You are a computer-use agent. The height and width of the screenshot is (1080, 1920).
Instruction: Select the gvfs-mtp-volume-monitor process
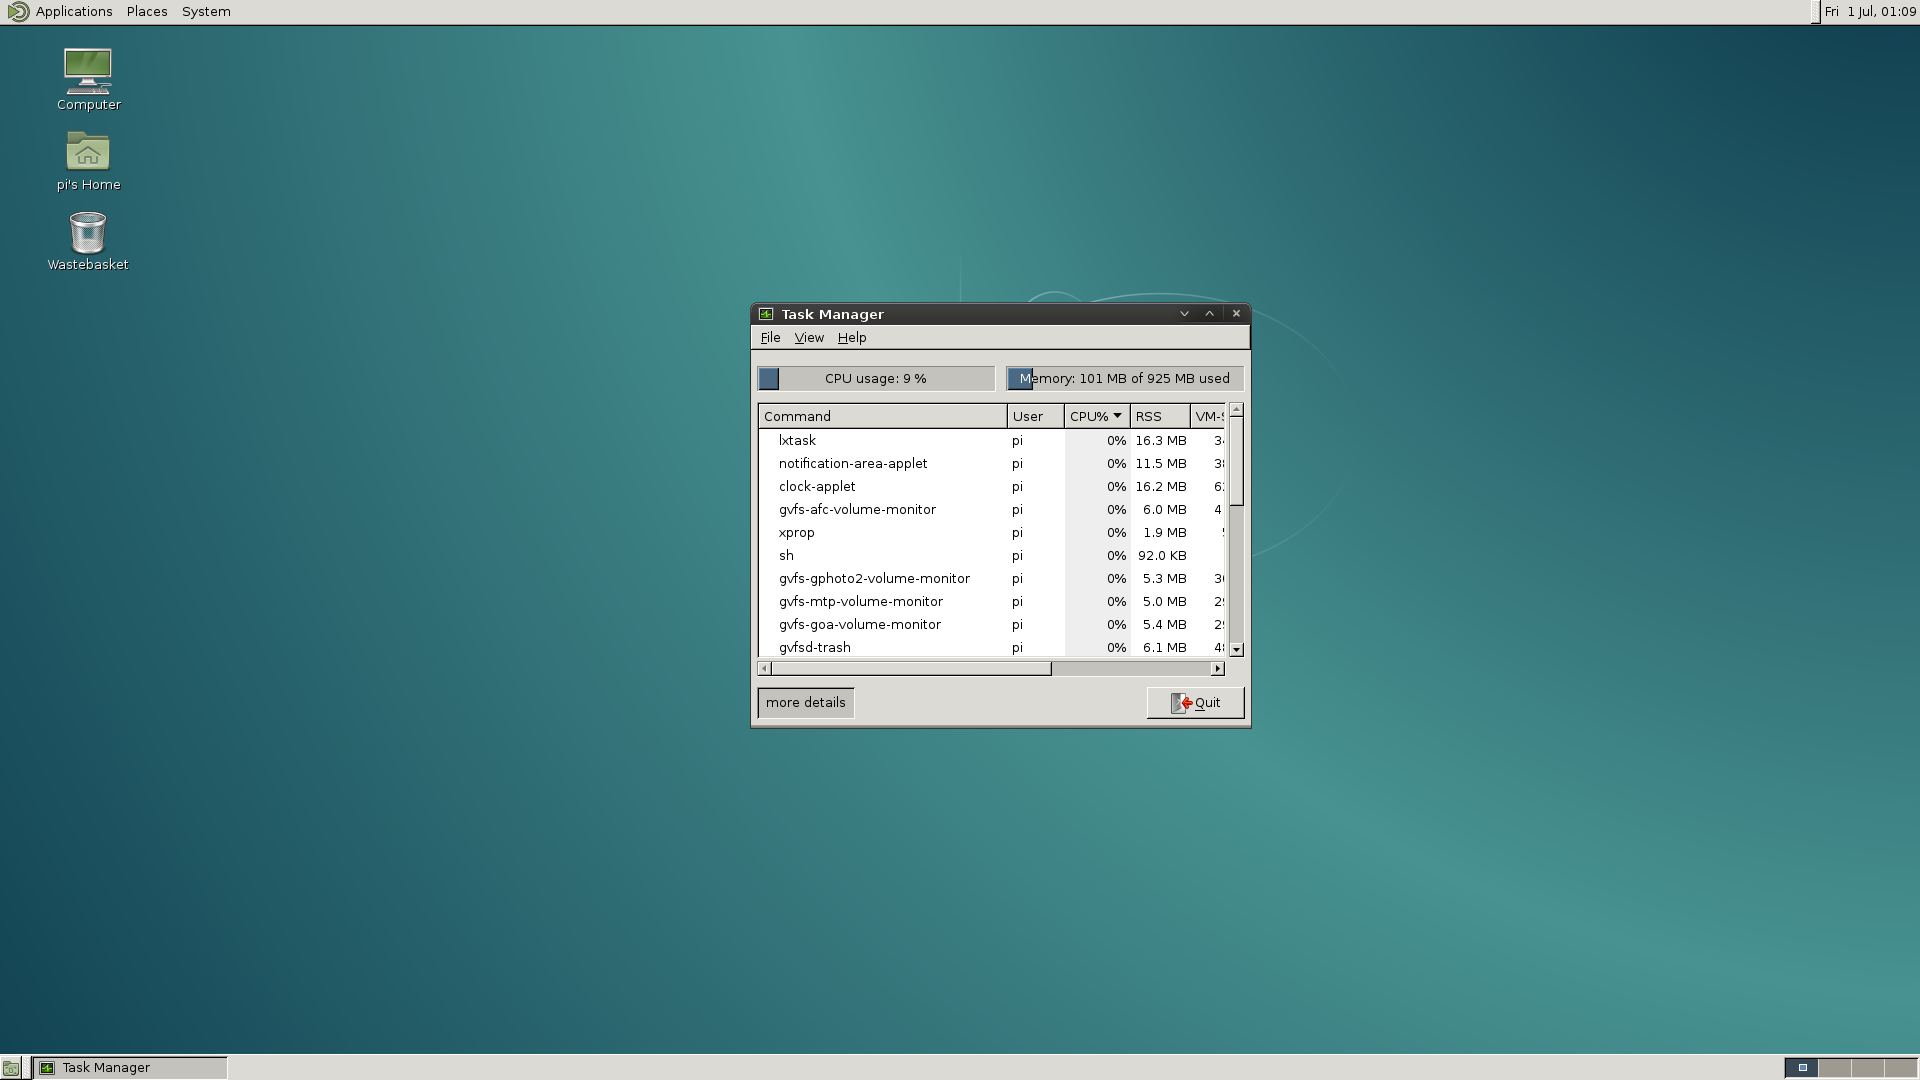[x=991, y=602]
